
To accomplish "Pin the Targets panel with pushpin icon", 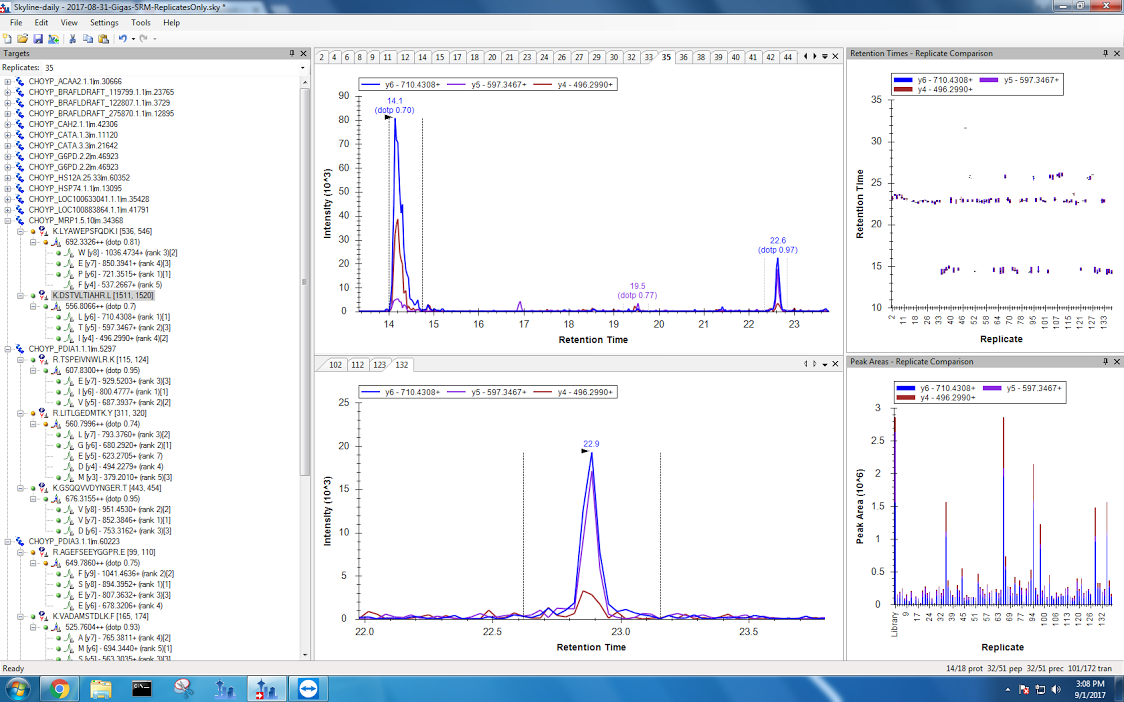I will (292, 53).
